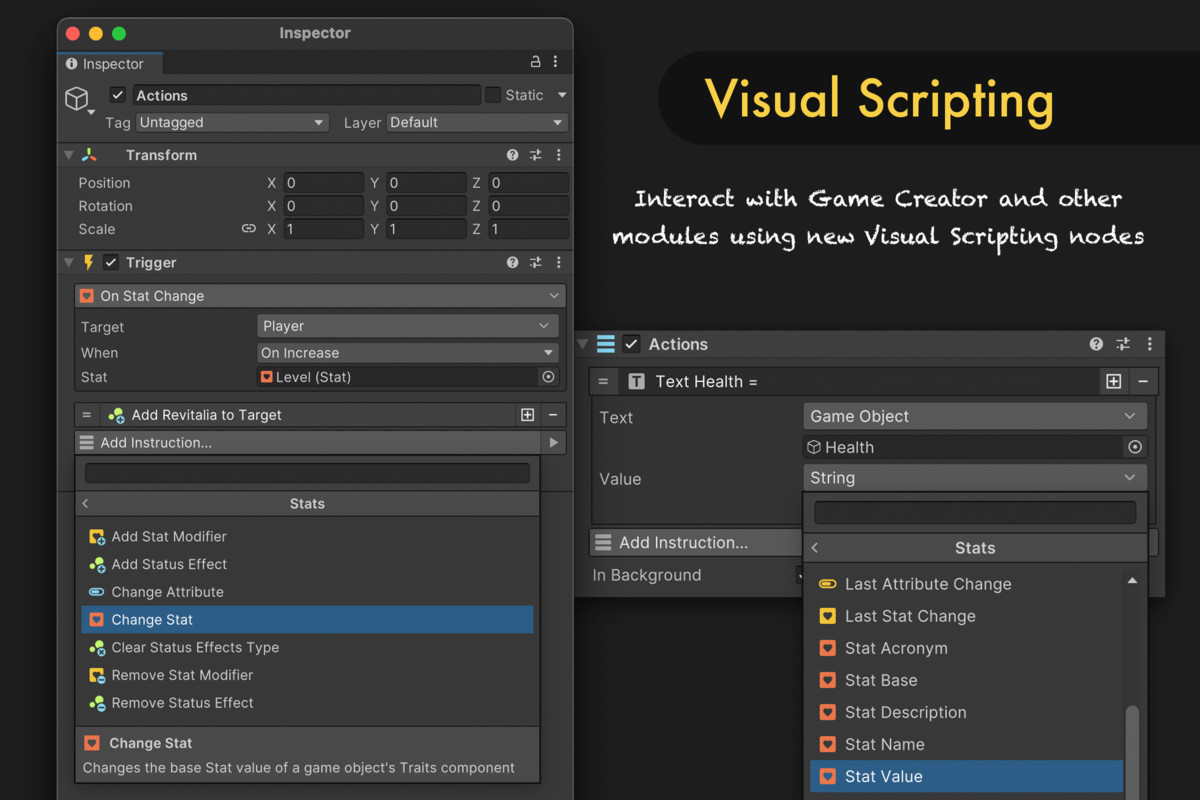Click drag handle of Text Health instruction

coord(603,382)
